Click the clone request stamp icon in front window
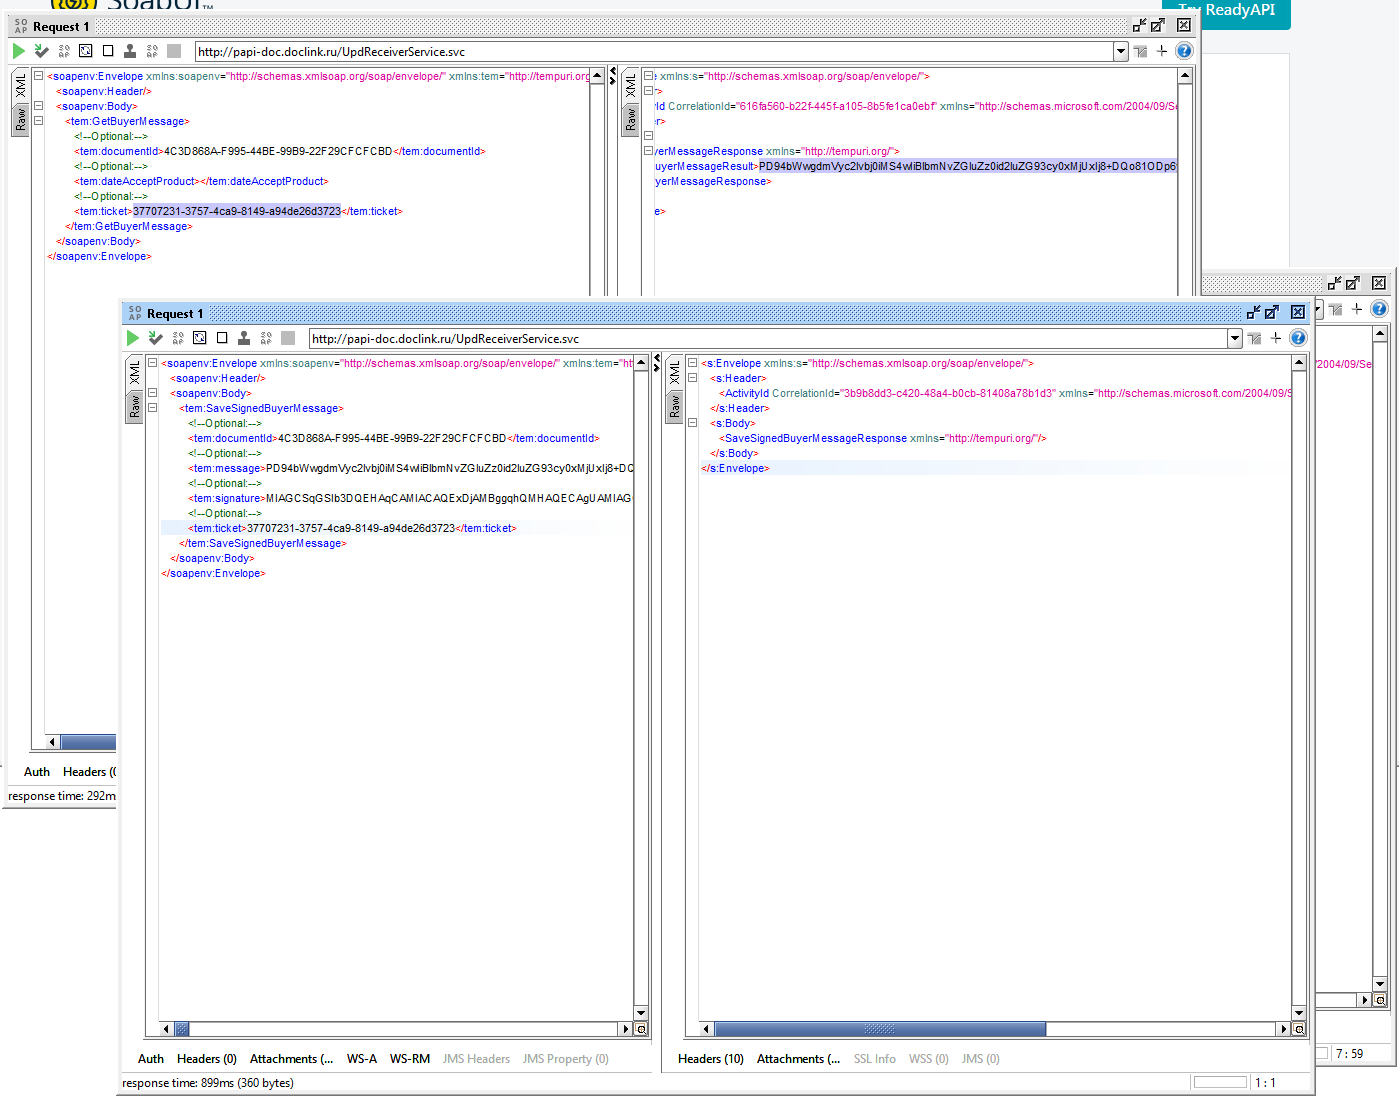1399x1108 pixels. pyautogui.click(x=244, y=338)
